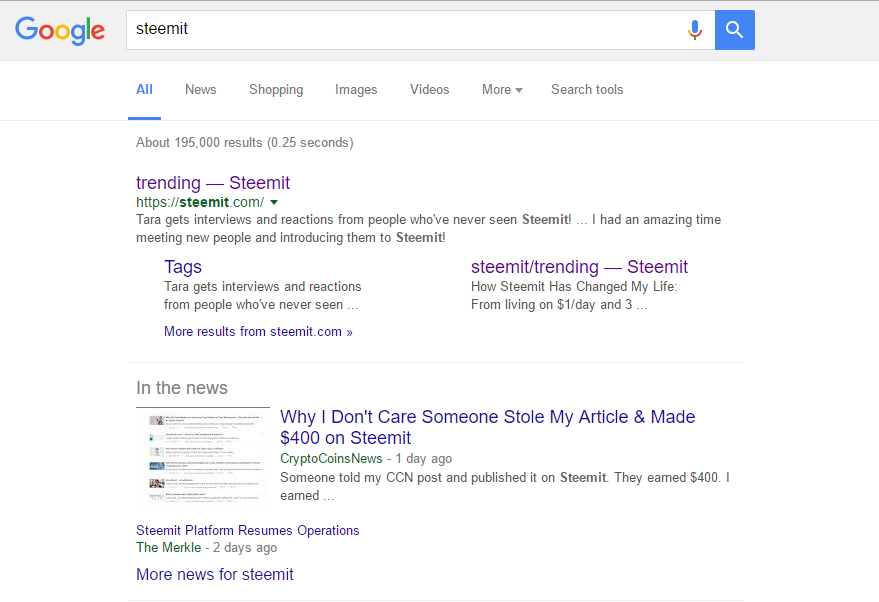Viewport: 879px width, 602px height.
Task: Open the Shopping tab
Action: click(x=276, y=90)
